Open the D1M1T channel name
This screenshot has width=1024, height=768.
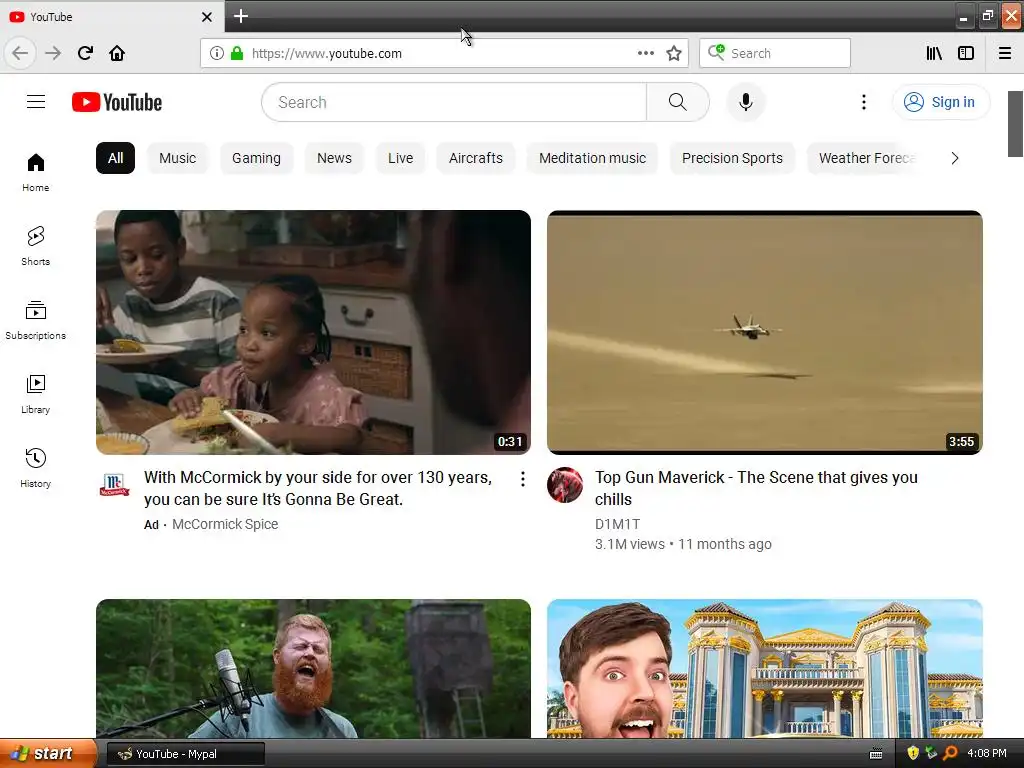(x=618, y=524)
